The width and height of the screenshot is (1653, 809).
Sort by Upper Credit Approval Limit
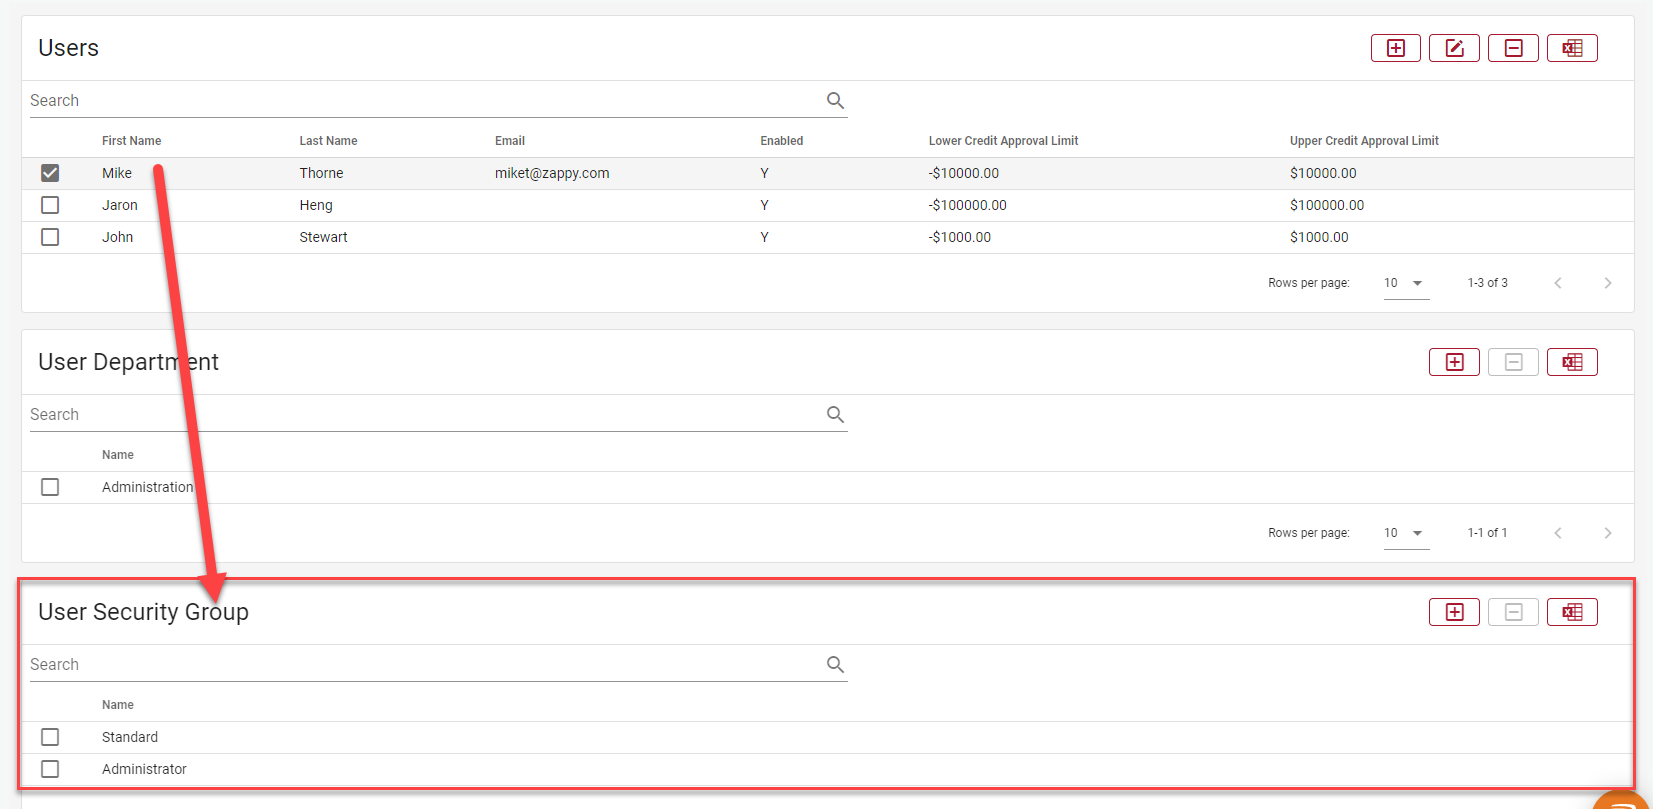pyautogui.click(x=1363, y=141)
